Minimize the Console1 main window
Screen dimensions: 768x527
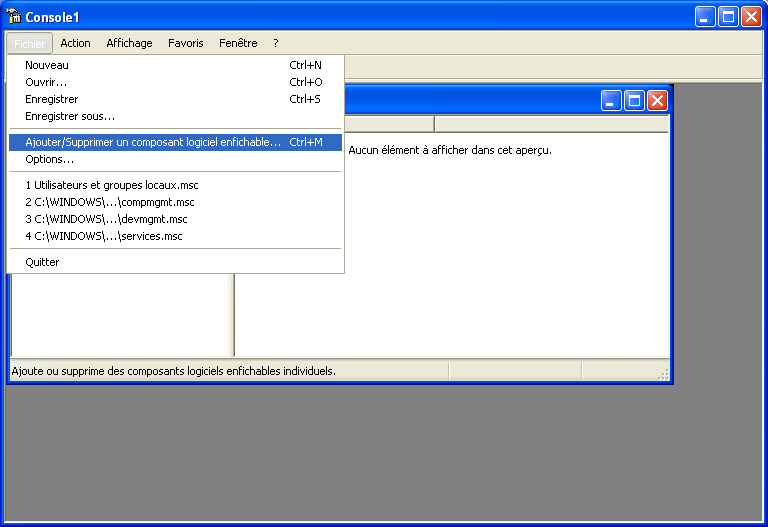coord(705,17)
